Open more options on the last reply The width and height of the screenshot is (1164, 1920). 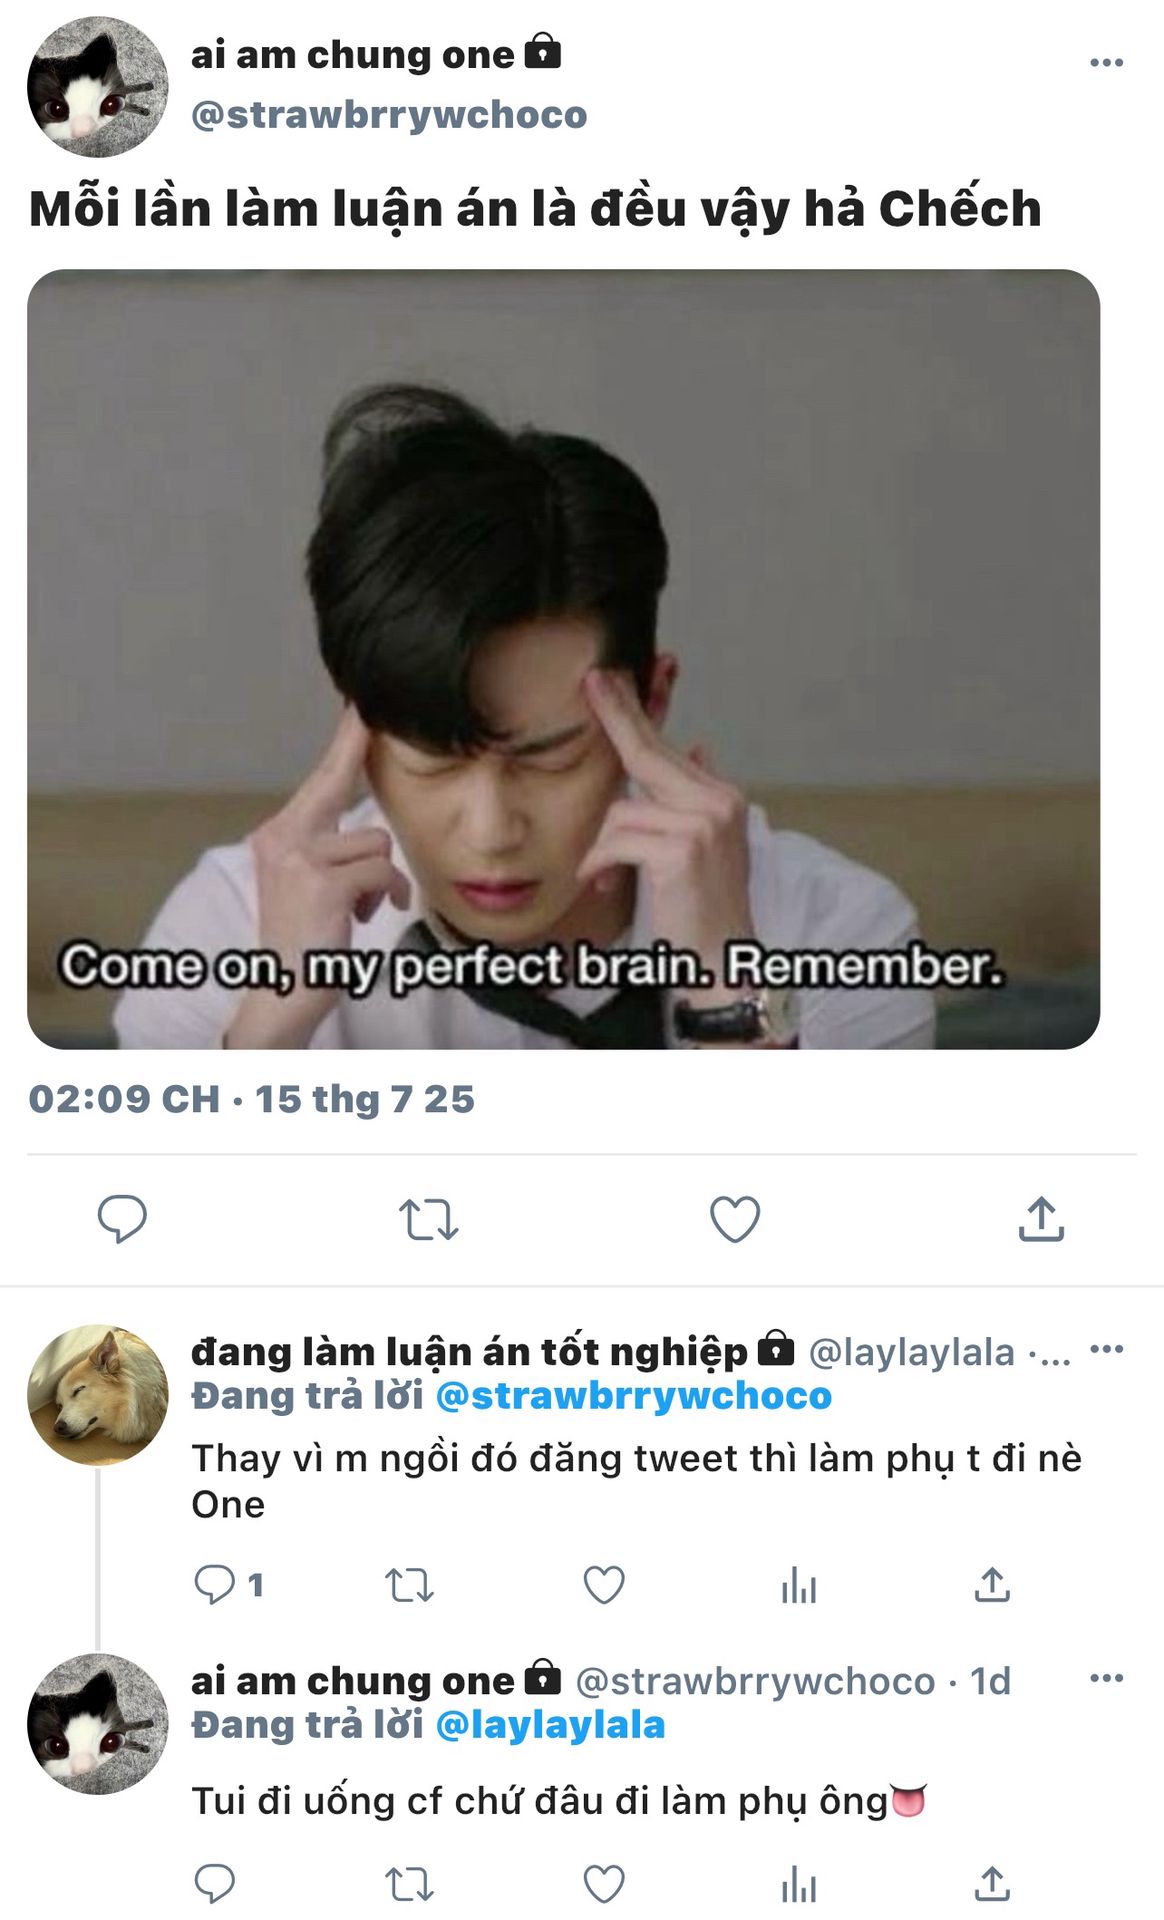tap(1106, 1678)
